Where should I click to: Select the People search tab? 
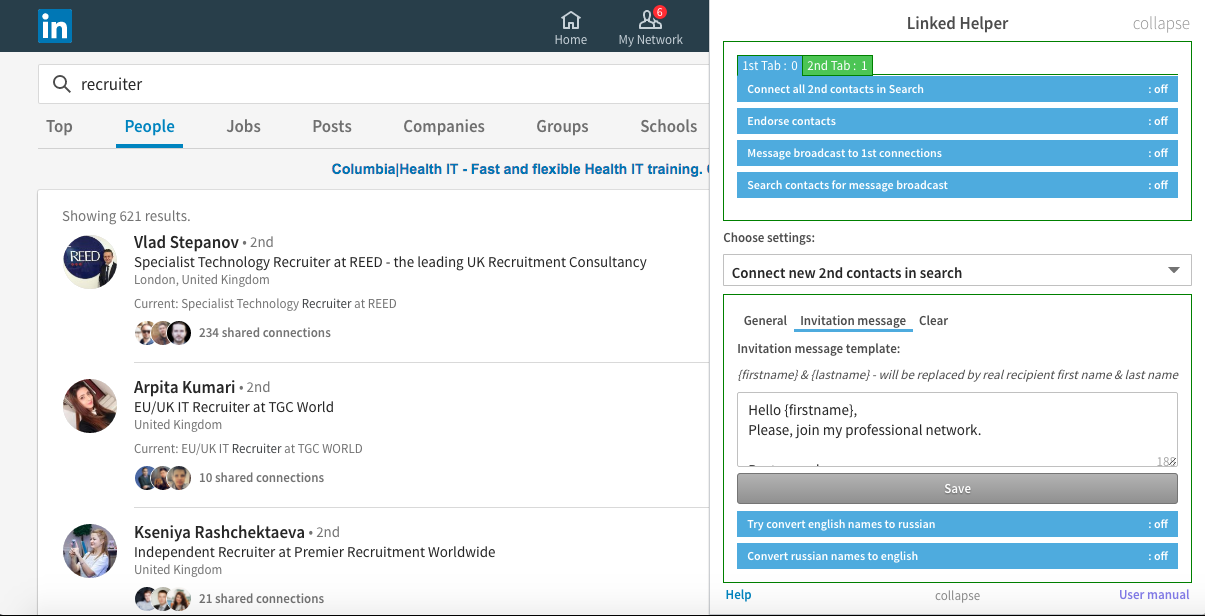click(149, 126)
